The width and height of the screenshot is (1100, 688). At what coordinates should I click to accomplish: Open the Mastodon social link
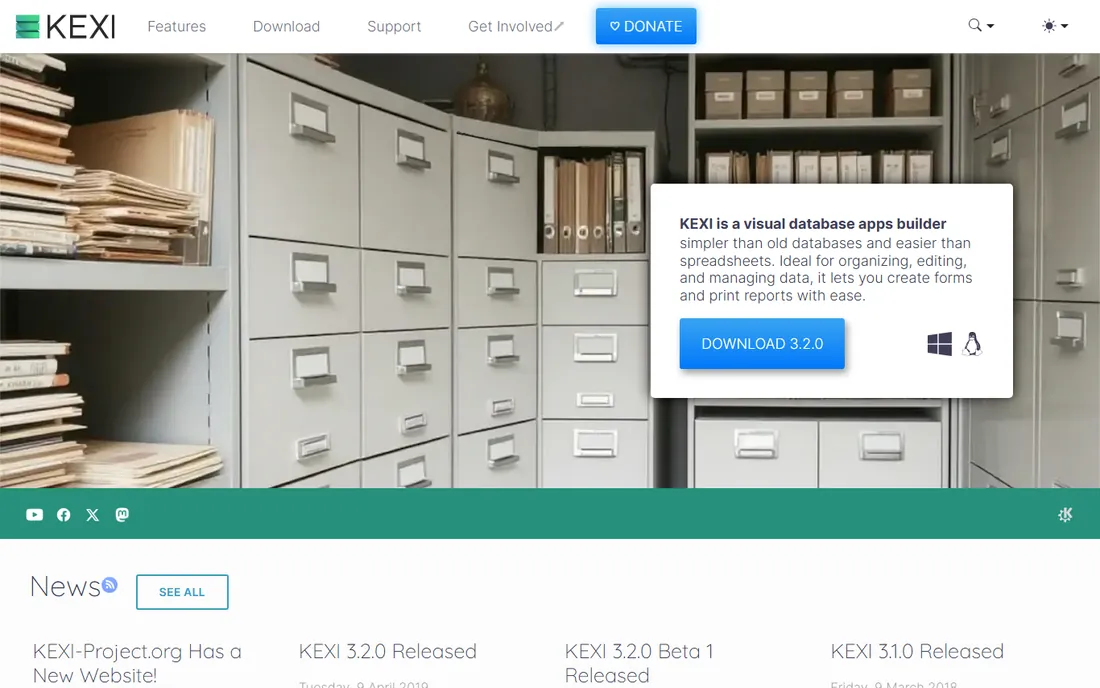coord(122,515)
